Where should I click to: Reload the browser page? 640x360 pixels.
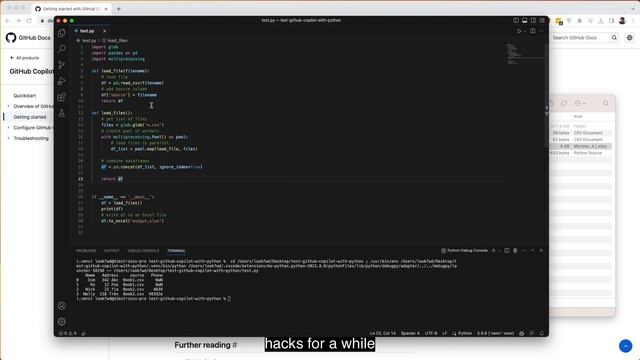[x=29, y=20]
